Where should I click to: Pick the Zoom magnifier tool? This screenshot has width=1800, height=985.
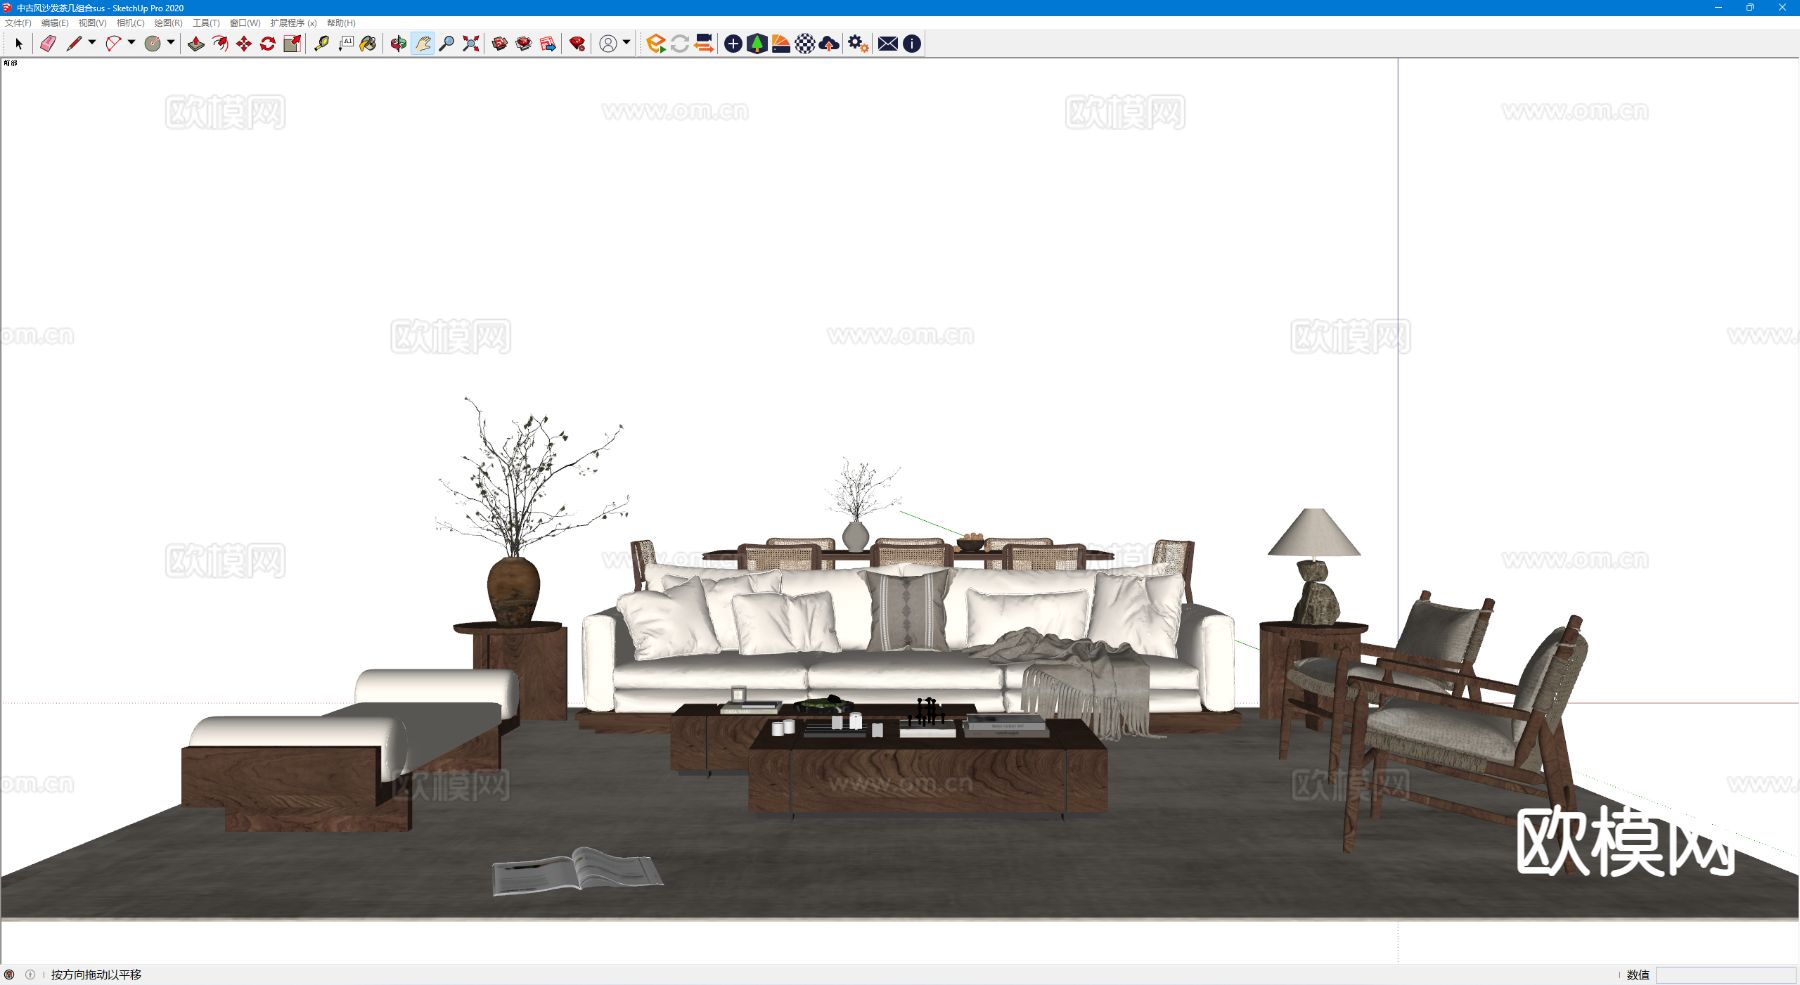(446, 44)
